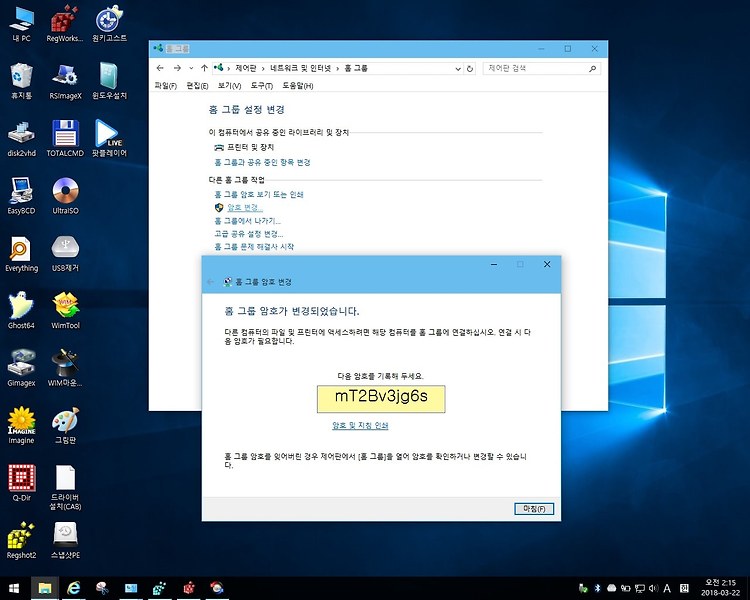This screenshot has height=600, width=750.
Task: Open Gimagex desktop icon
Action: 22,368
